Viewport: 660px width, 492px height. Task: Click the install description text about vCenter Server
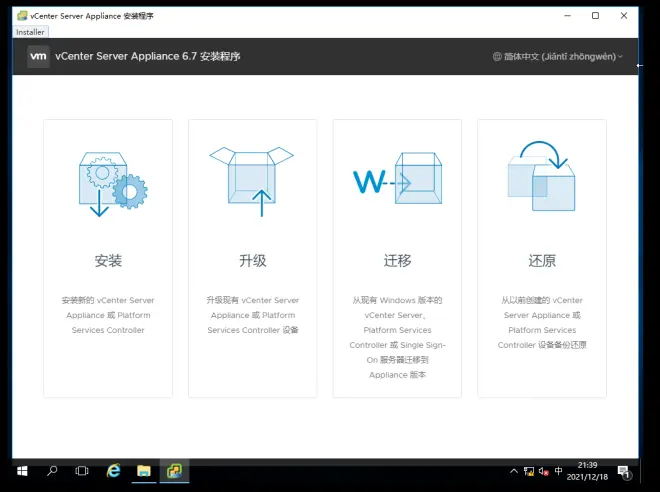pos(108,315)
